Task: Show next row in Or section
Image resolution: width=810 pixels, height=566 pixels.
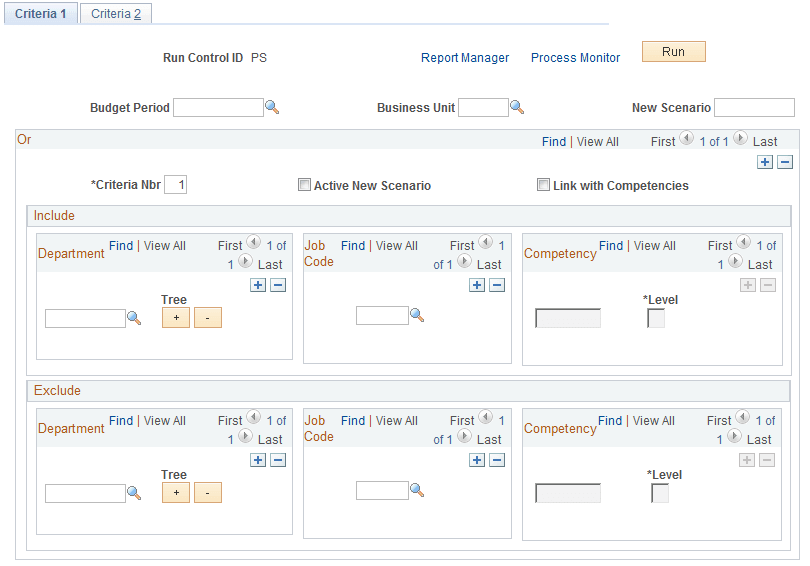Action: (x=740, y=140)
